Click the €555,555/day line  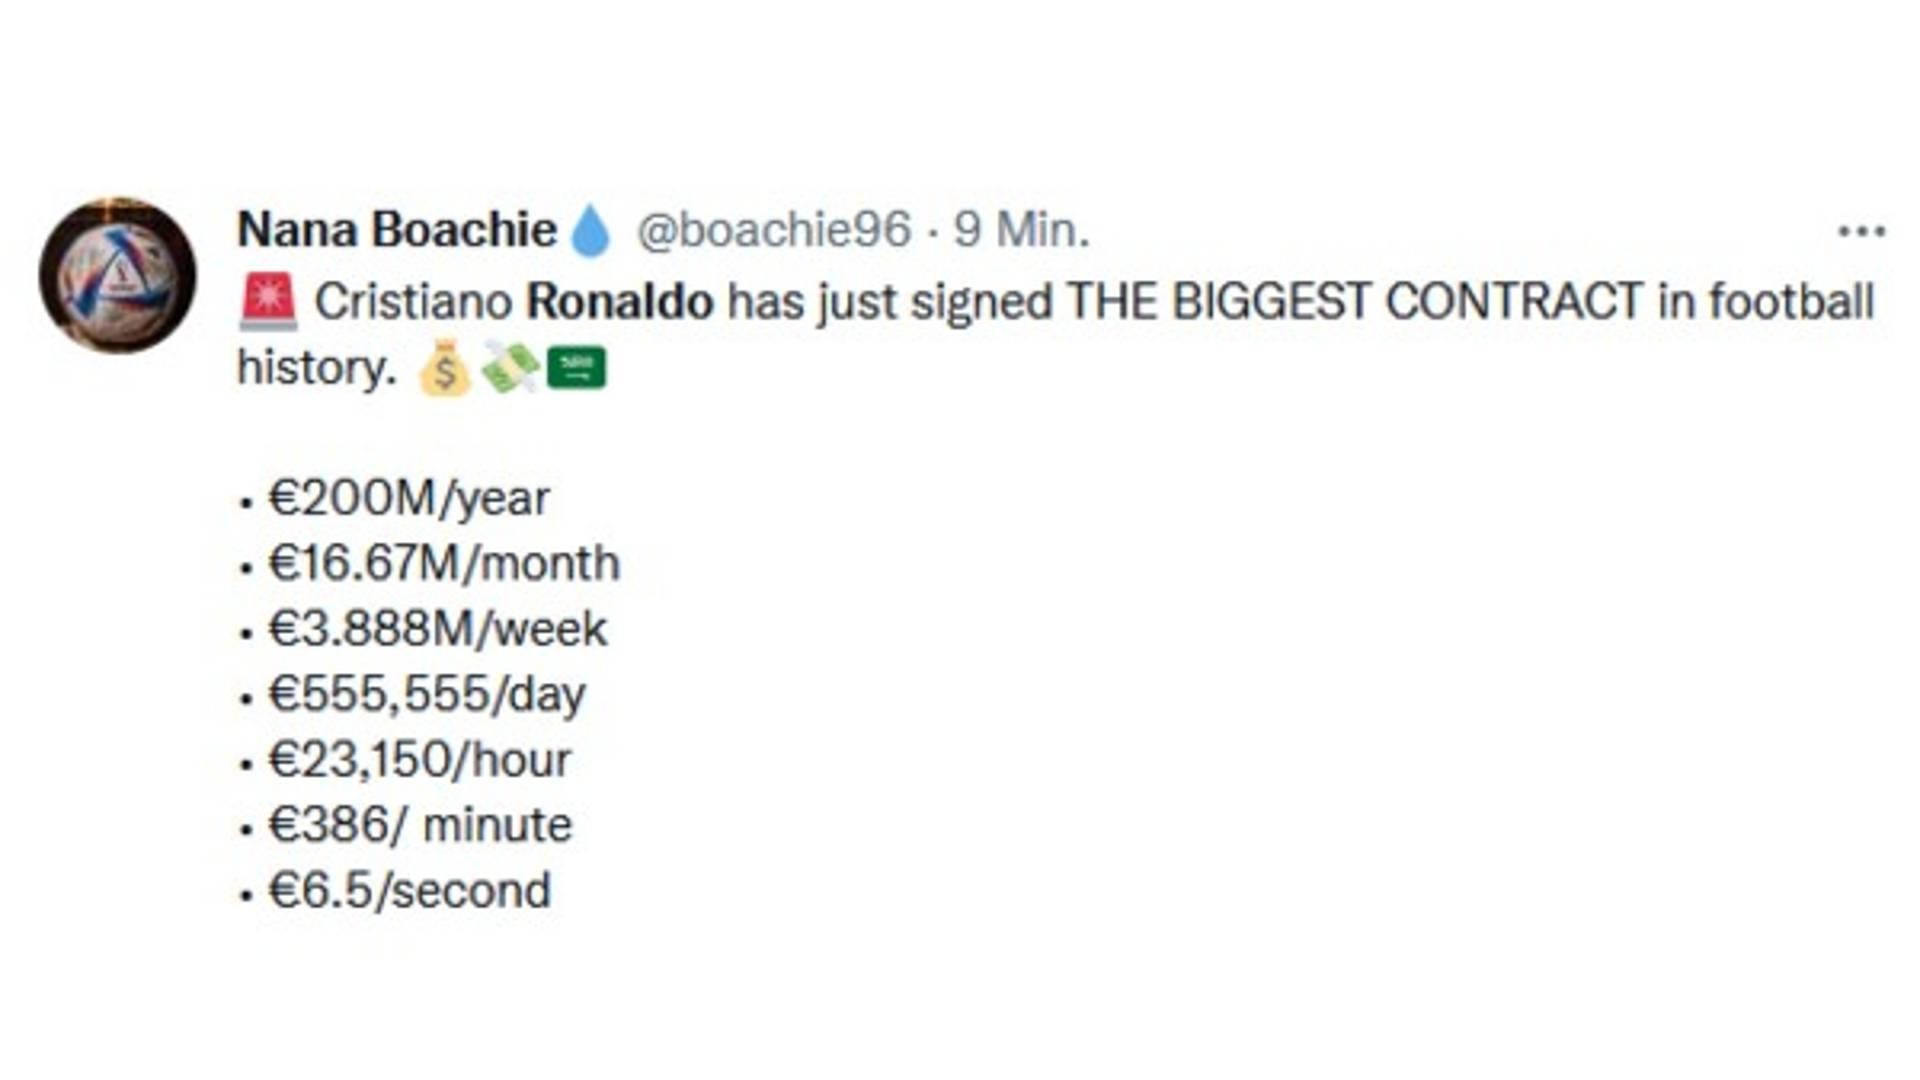pos(427,694)
